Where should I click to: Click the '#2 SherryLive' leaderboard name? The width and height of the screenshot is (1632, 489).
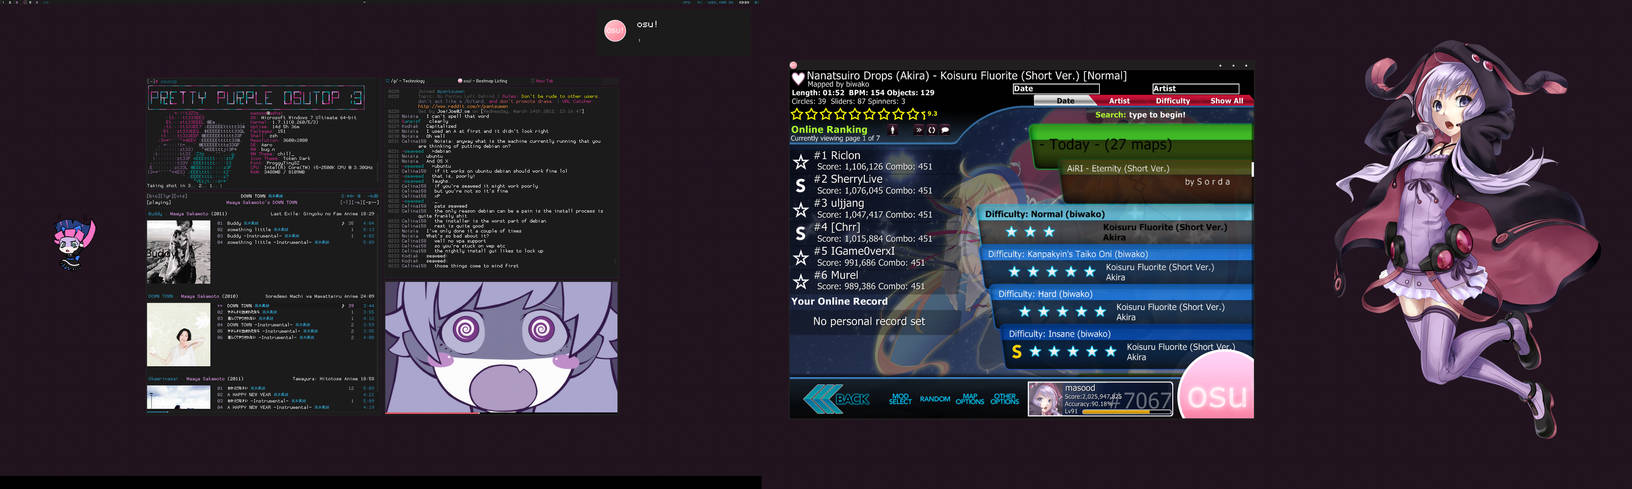pos(848,179)
